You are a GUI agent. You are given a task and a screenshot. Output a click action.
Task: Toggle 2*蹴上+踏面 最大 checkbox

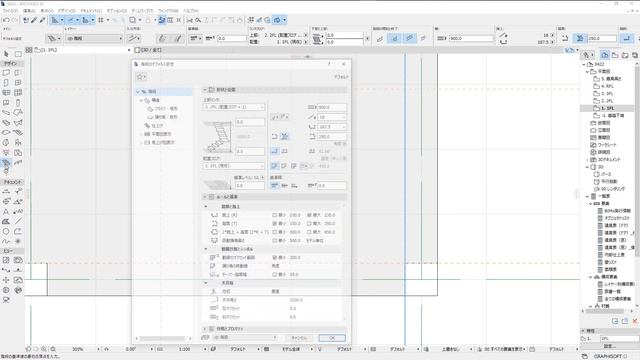pos(309,232)
